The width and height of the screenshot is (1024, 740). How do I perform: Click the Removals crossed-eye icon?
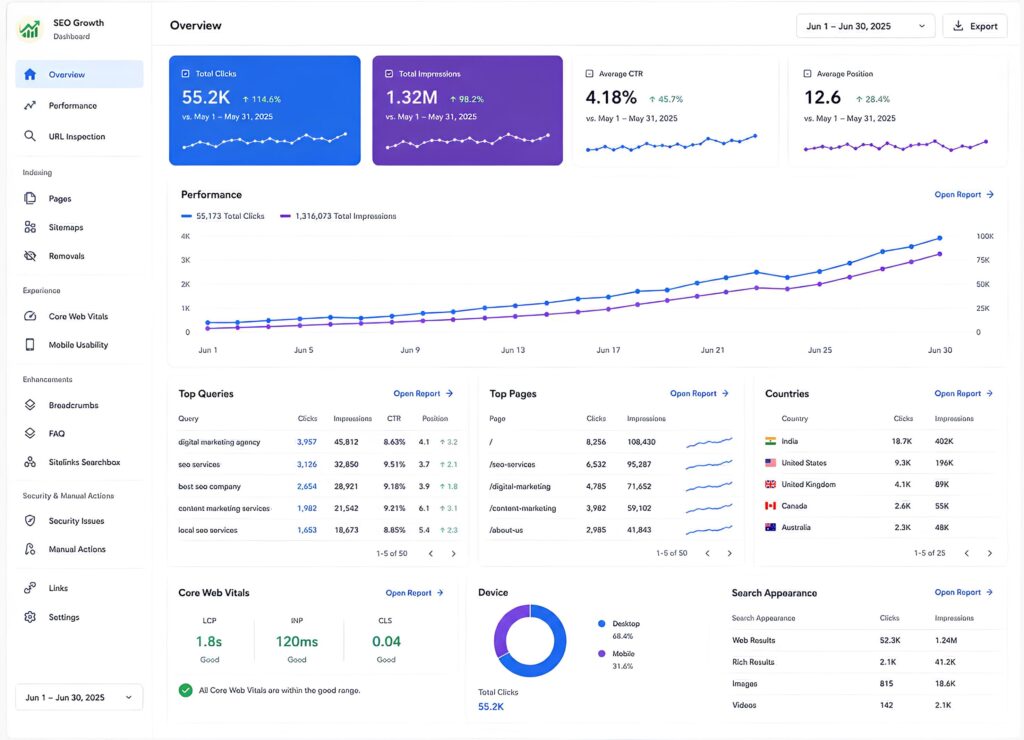pyautogui.click(x=30, y=256)
